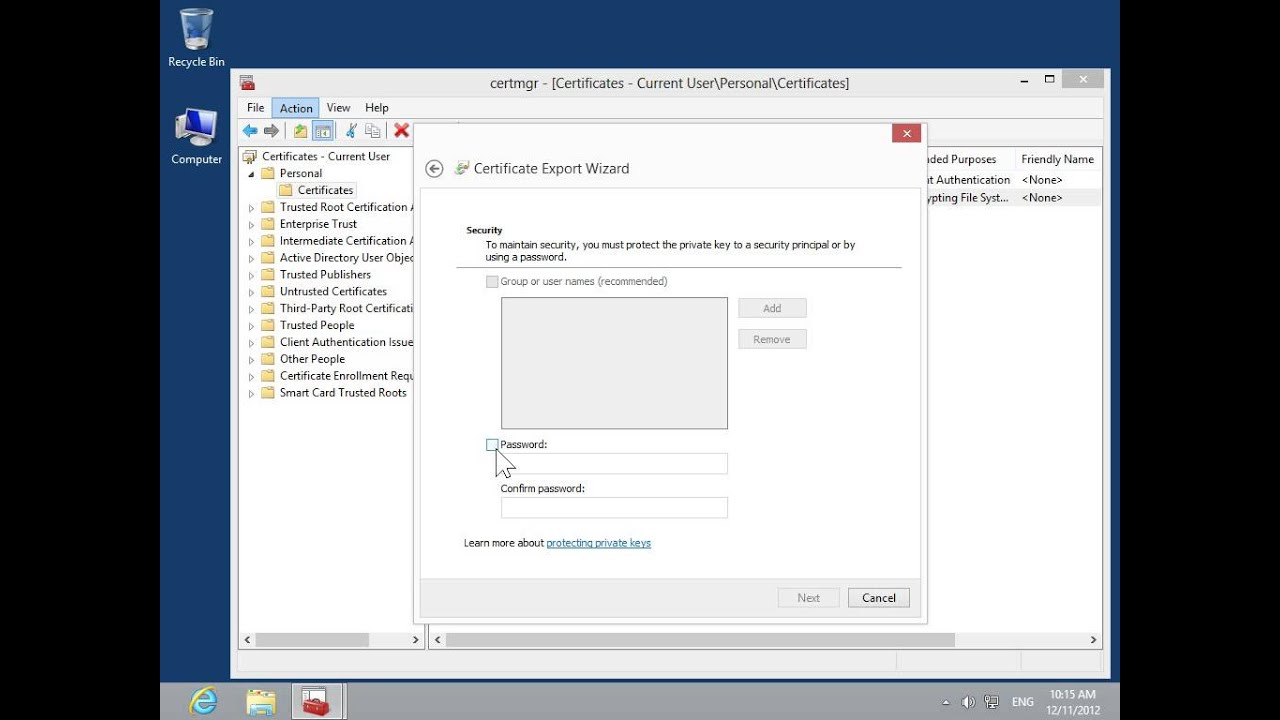Screen dimensions: 1280x720
Task: Click the Friendly Name column header
Action: 1057,159
